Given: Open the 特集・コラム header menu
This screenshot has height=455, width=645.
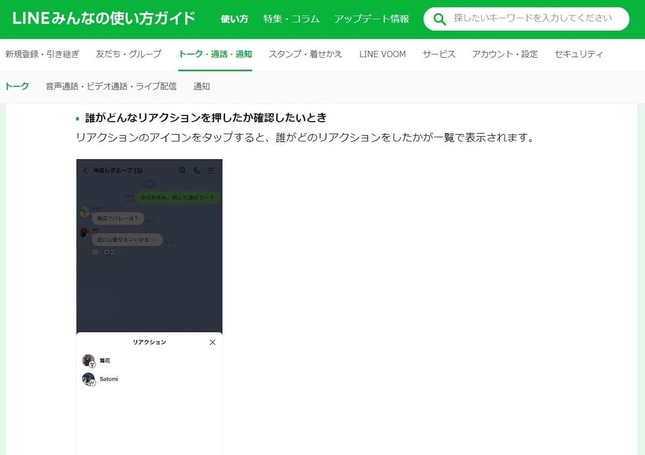Looking at the screenshot, I should click(x=291, y=19).
